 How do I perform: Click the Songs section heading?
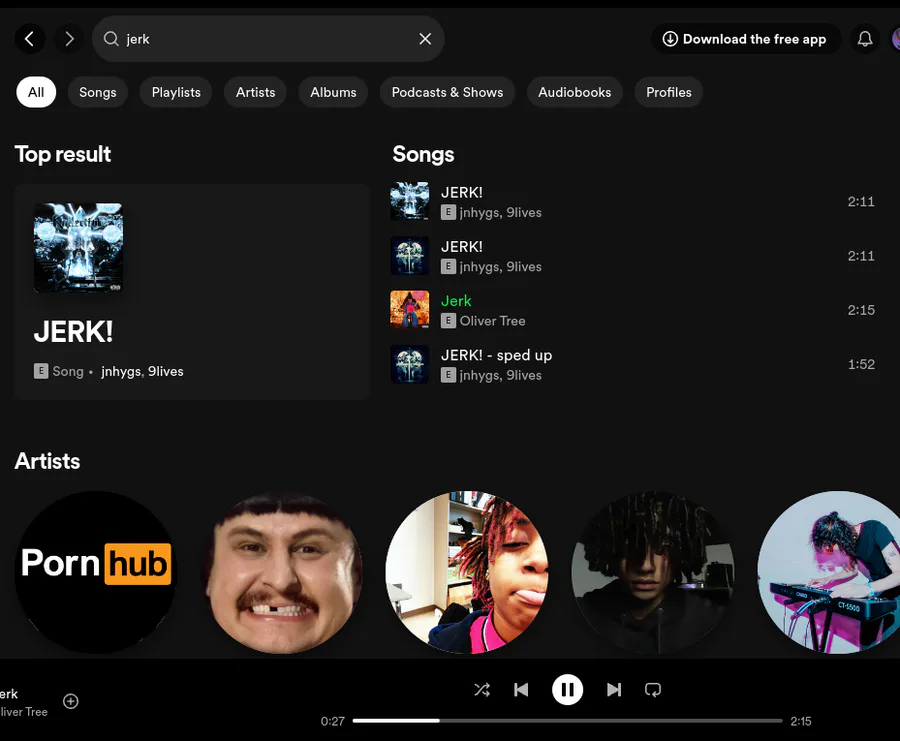(423, 154)
